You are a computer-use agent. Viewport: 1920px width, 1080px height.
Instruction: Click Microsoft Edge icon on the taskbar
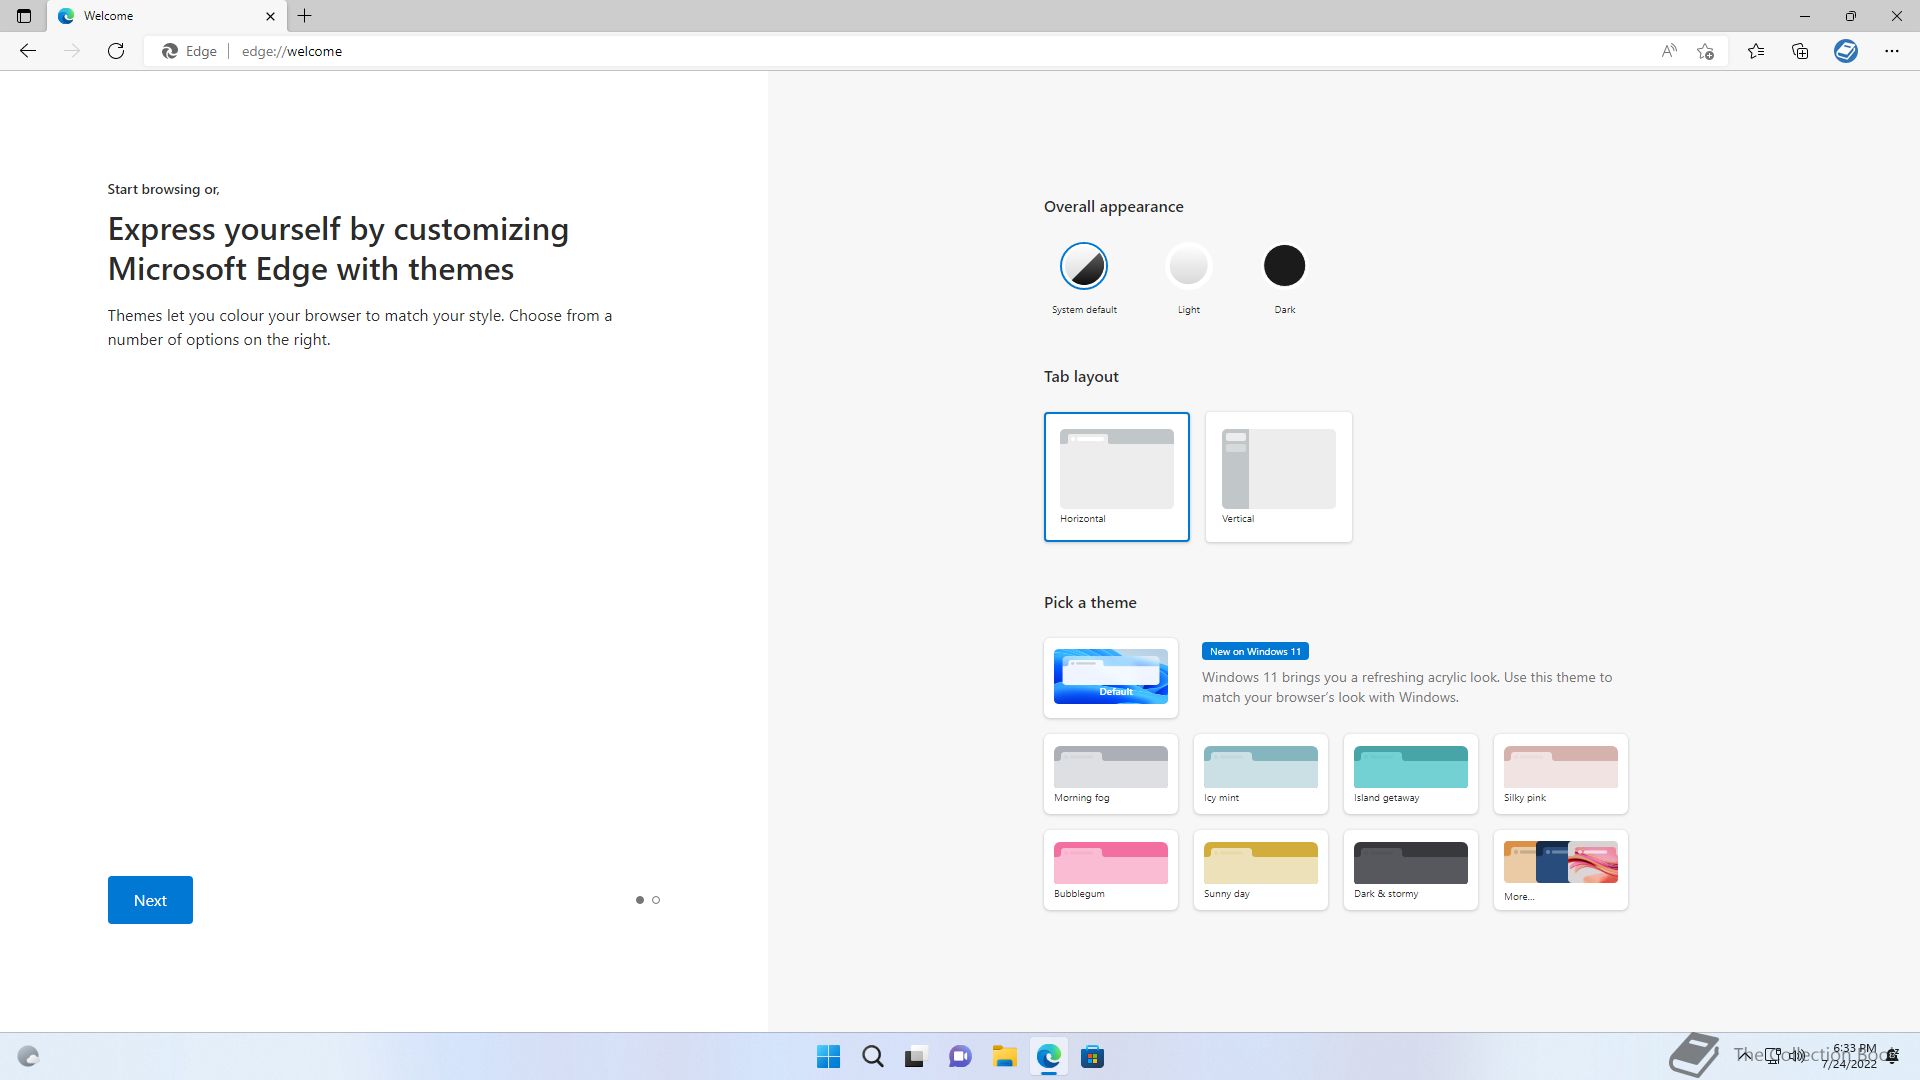point(1048,1057)
